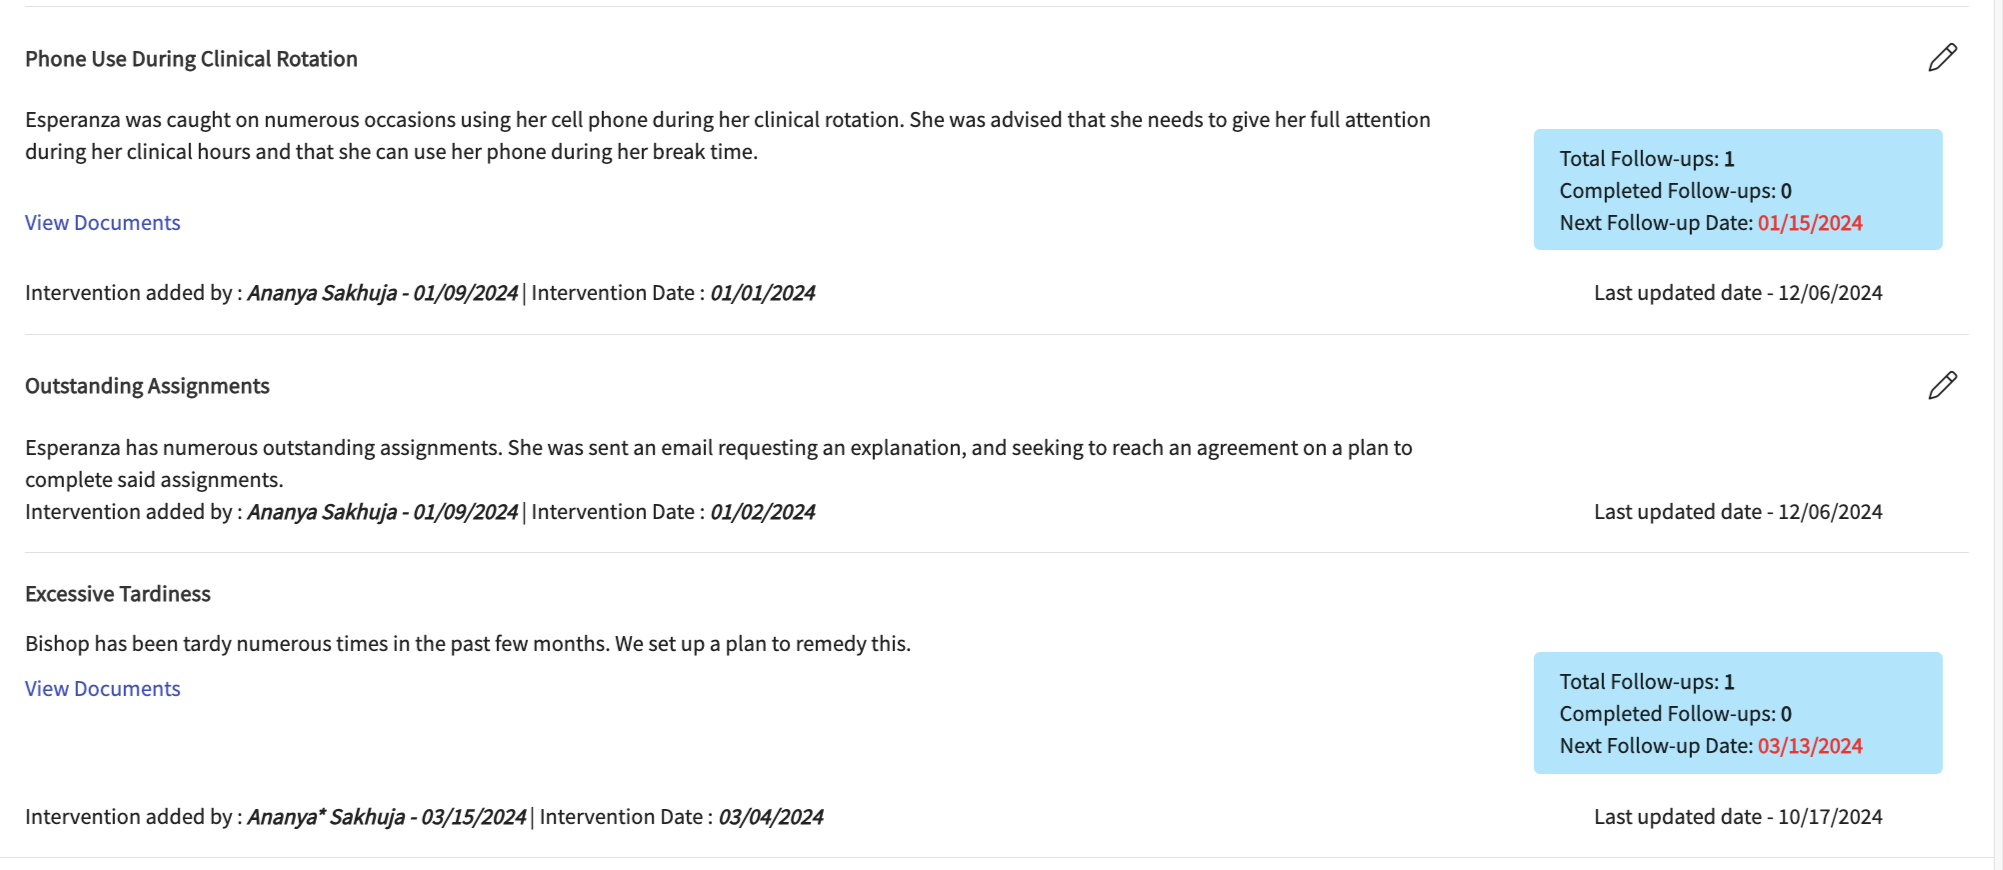
Task: Select the red next follow-up date 01/15/2024
Action: pos(1810,223)
